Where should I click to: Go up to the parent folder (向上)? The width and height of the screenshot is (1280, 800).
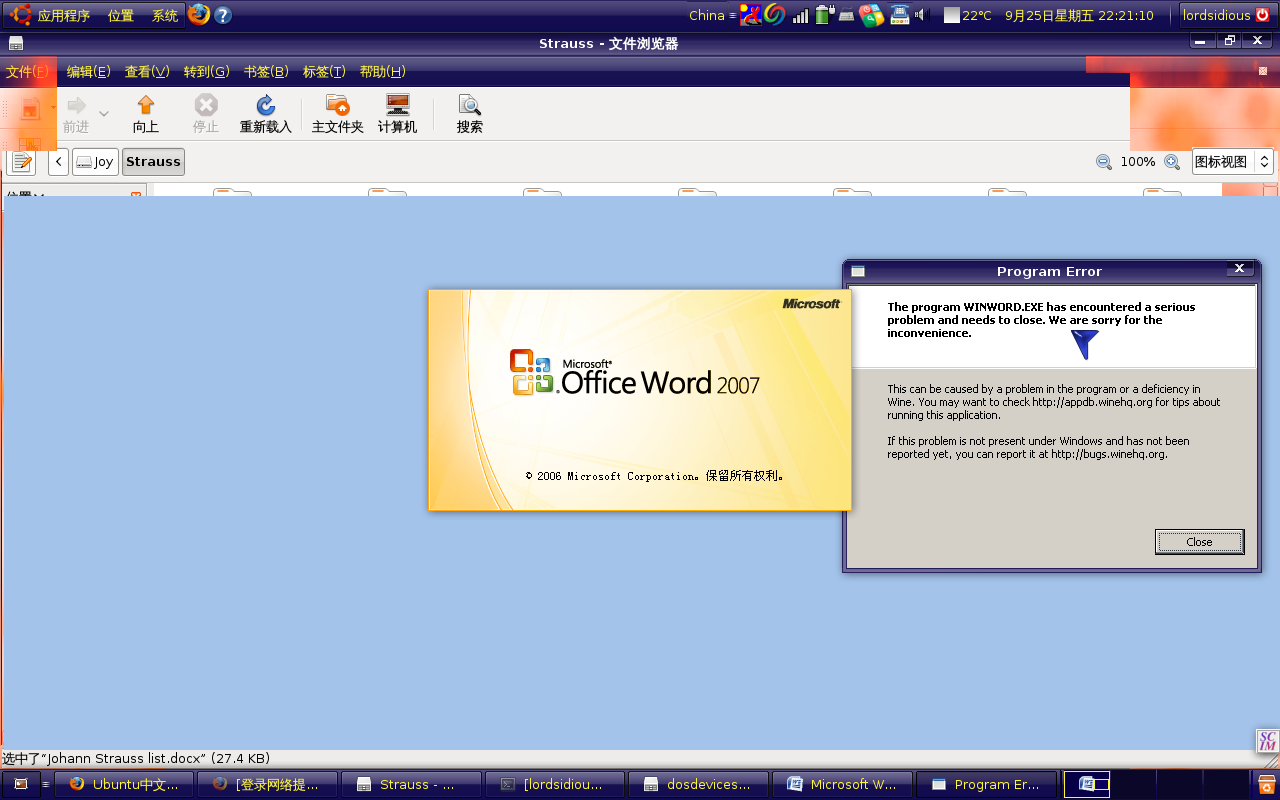(x=146, y=114)
